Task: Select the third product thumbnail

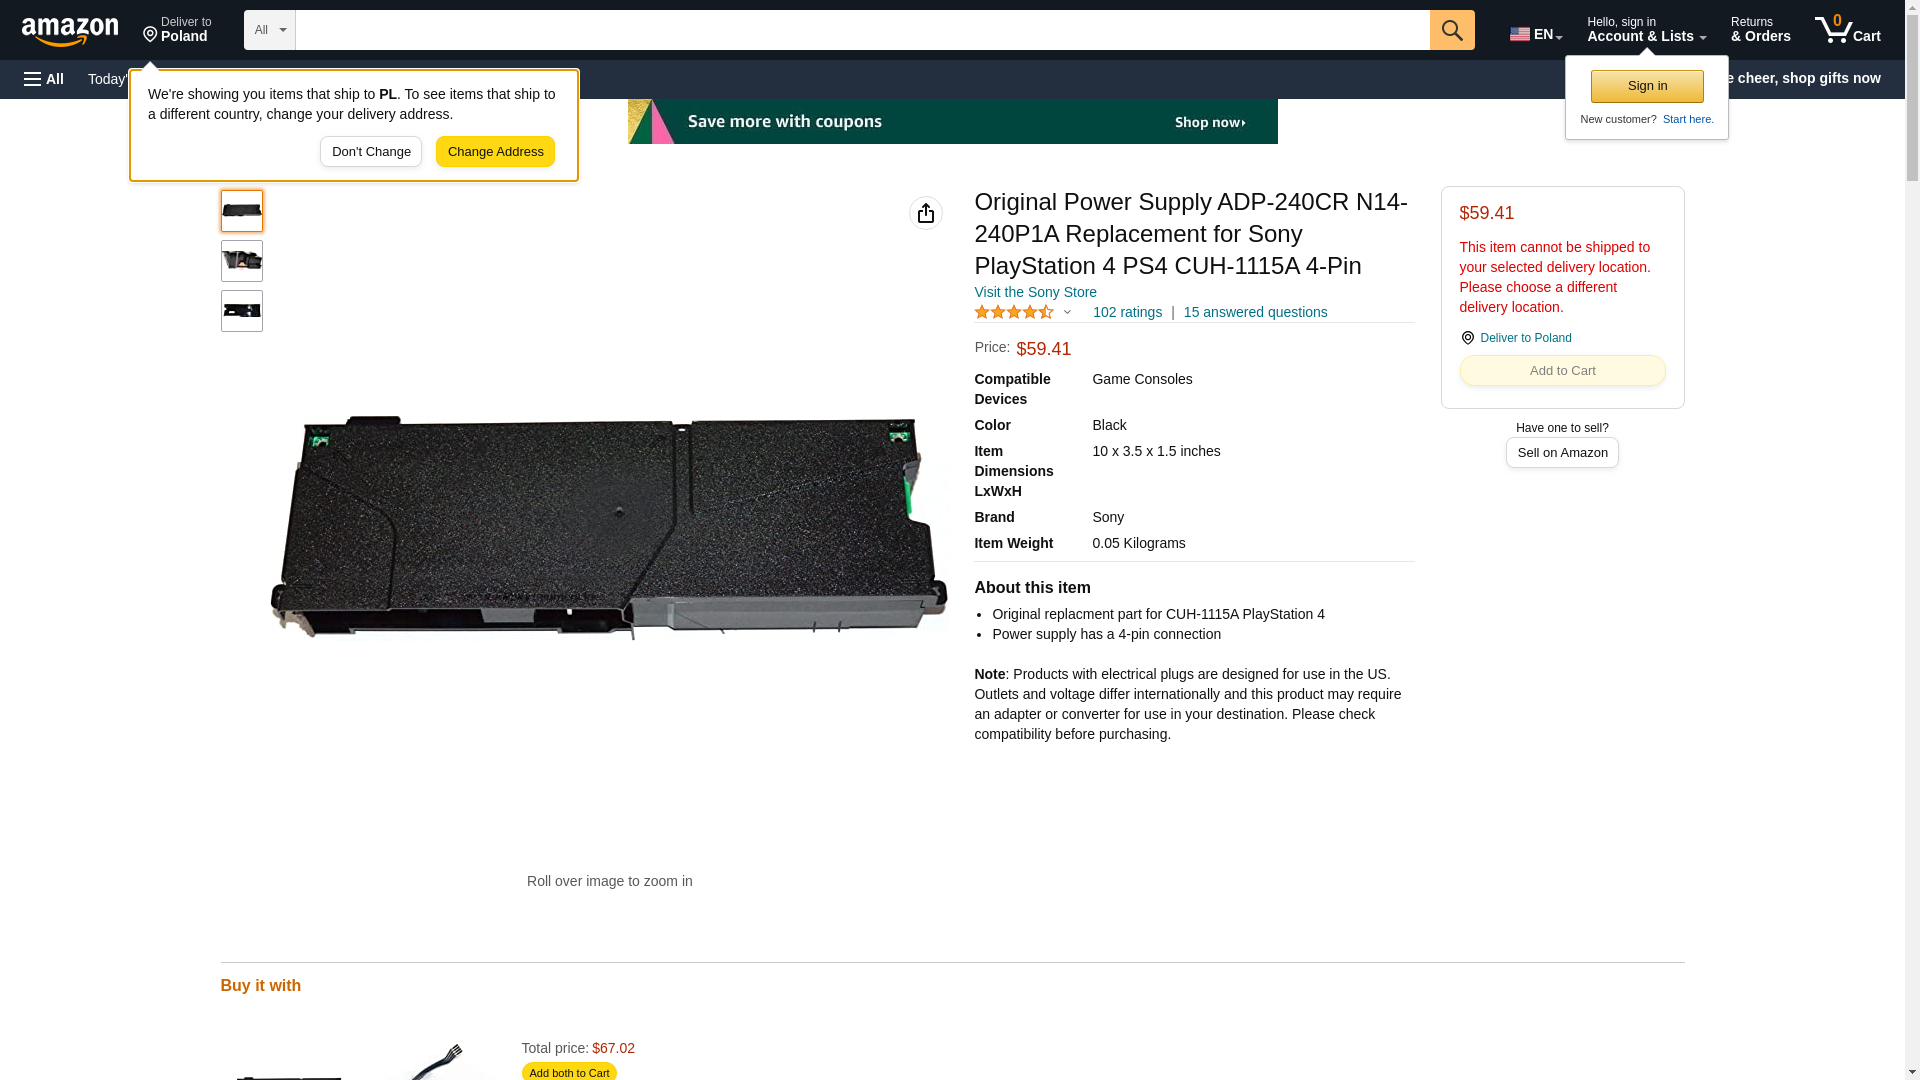Action: [x=241, y=311]
